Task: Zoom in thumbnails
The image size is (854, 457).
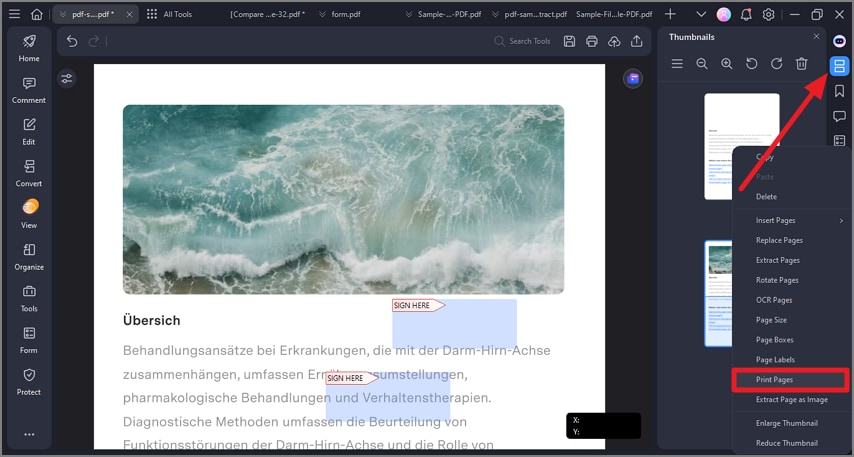Action: (727, 64)
